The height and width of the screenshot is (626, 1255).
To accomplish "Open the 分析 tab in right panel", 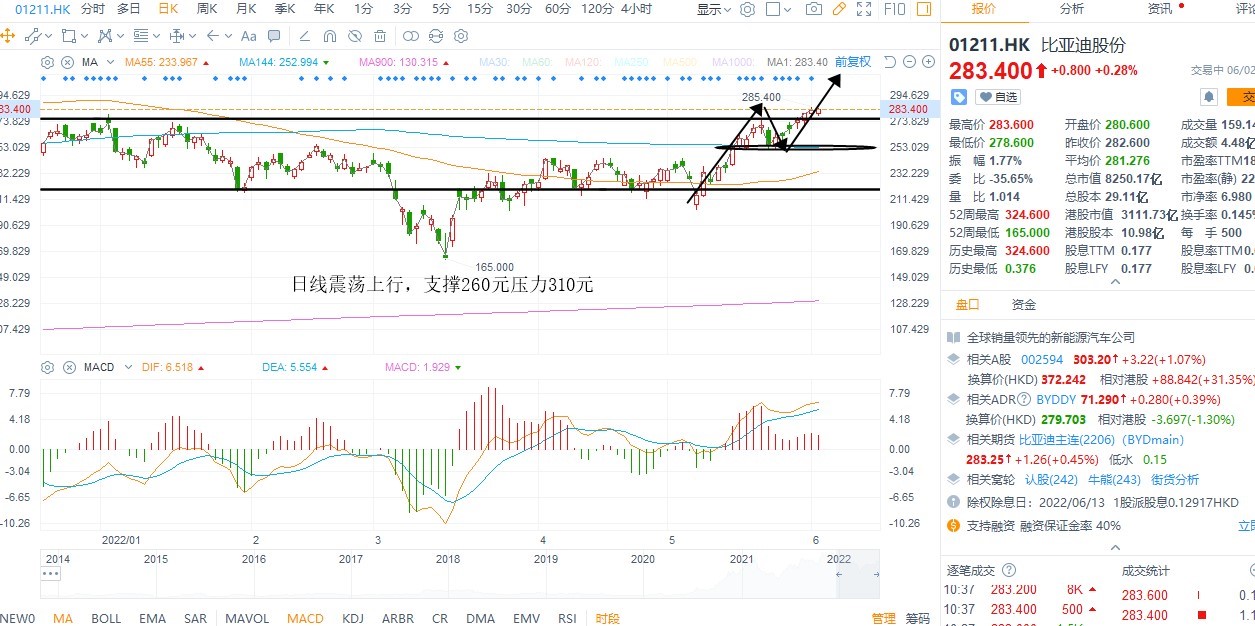I will (x=1071, y=8).
